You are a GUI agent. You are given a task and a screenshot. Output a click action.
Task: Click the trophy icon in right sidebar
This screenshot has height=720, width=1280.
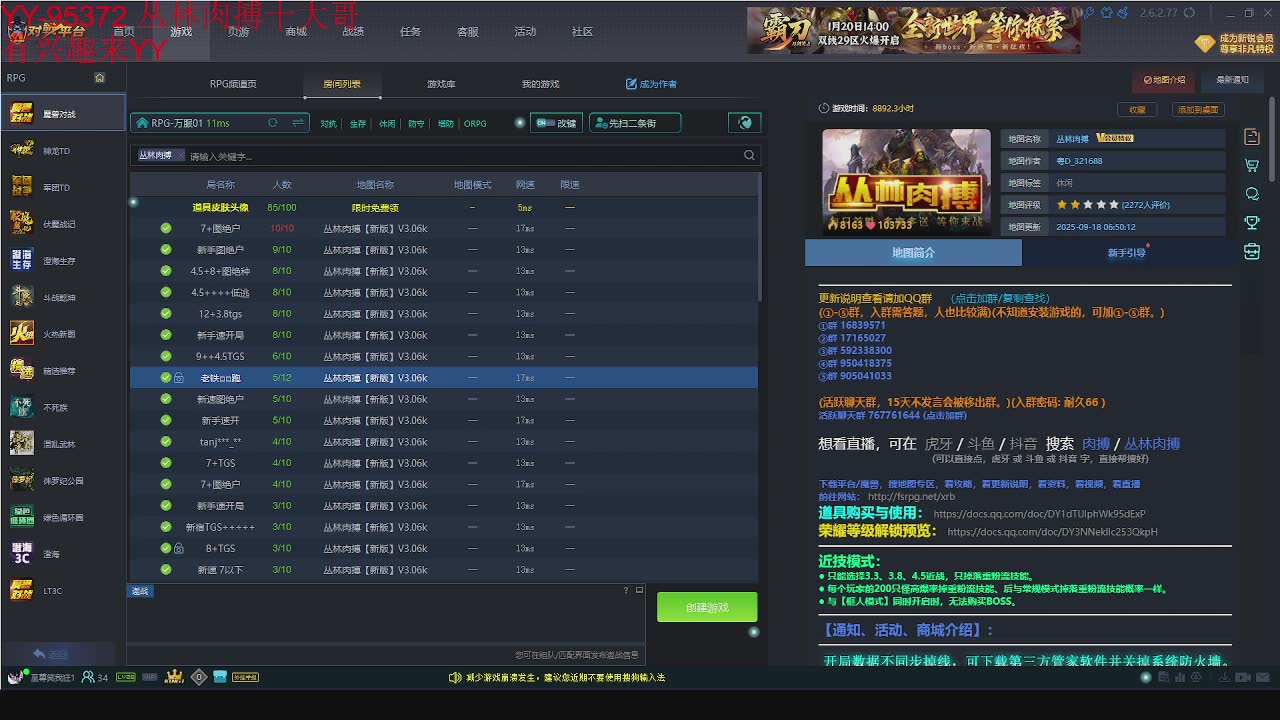point(1251,223)
